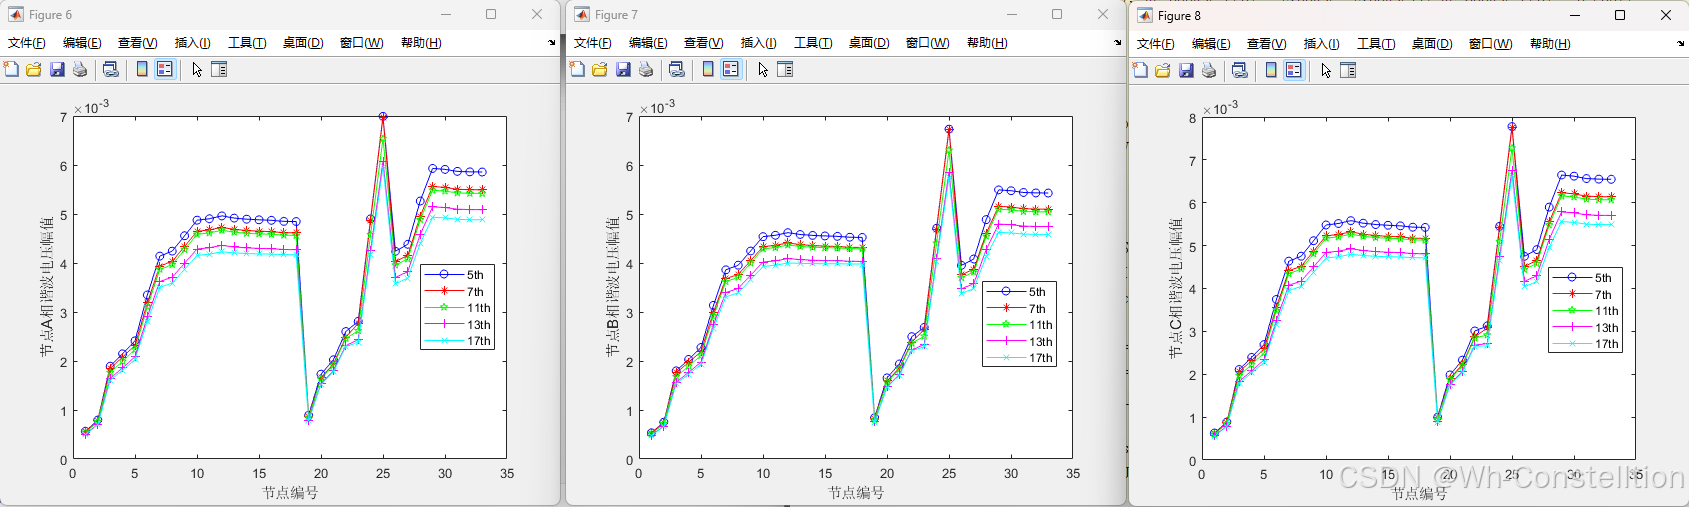This screenshot has width=1689, height=507.
Task: Maximize the Figure 8 window
Action: pos(1620,15)
